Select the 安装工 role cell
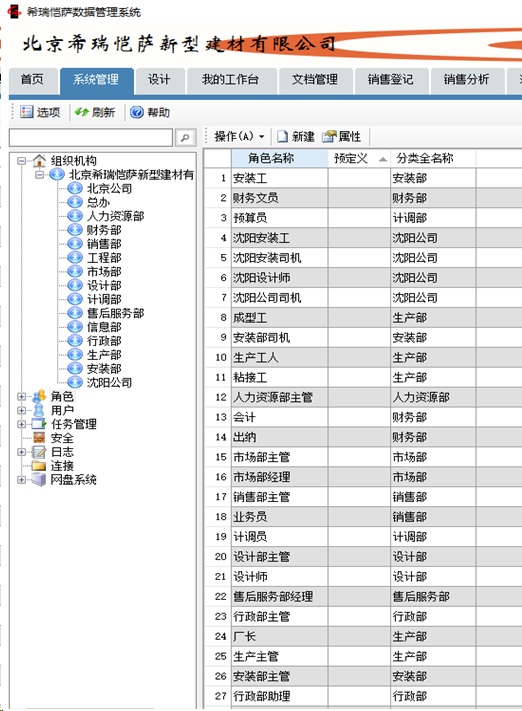Screen dimensions: 522x711 point(280,178)
